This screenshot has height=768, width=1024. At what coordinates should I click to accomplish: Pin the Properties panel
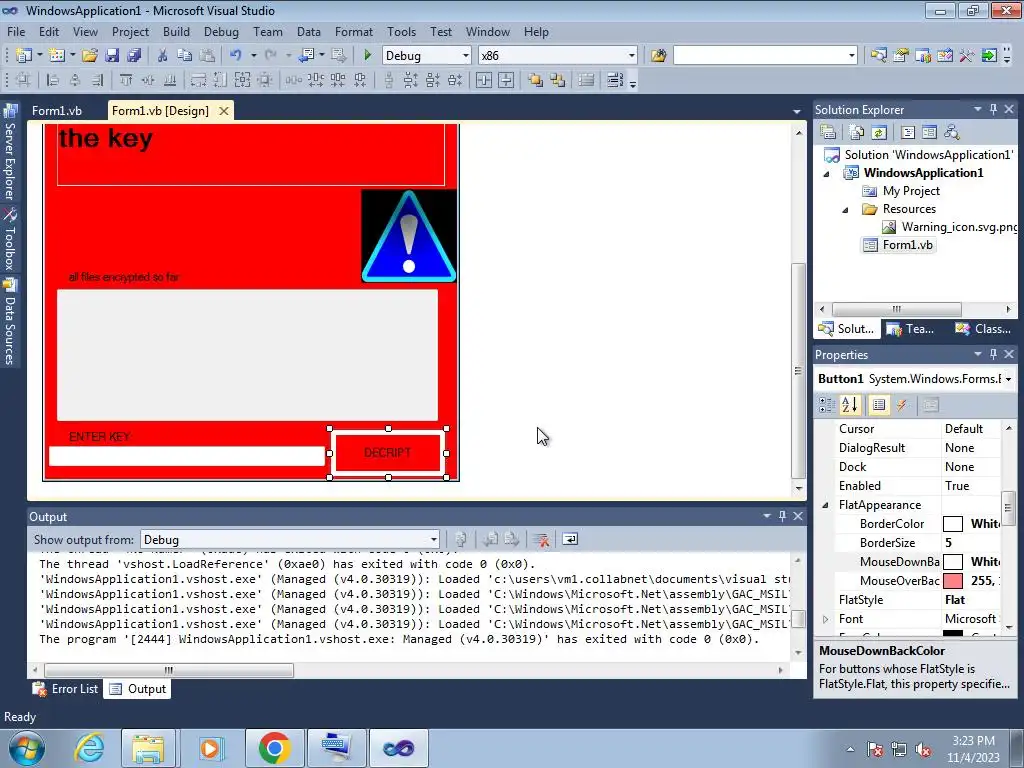993,354
